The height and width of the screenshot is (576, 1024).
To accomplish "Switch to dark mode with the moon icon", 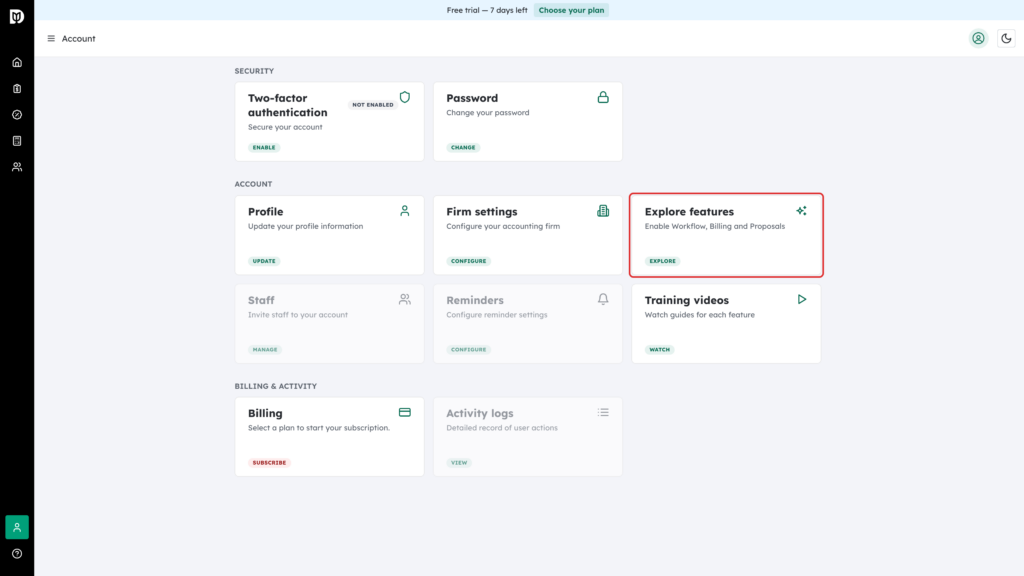I will point(1006,39).
